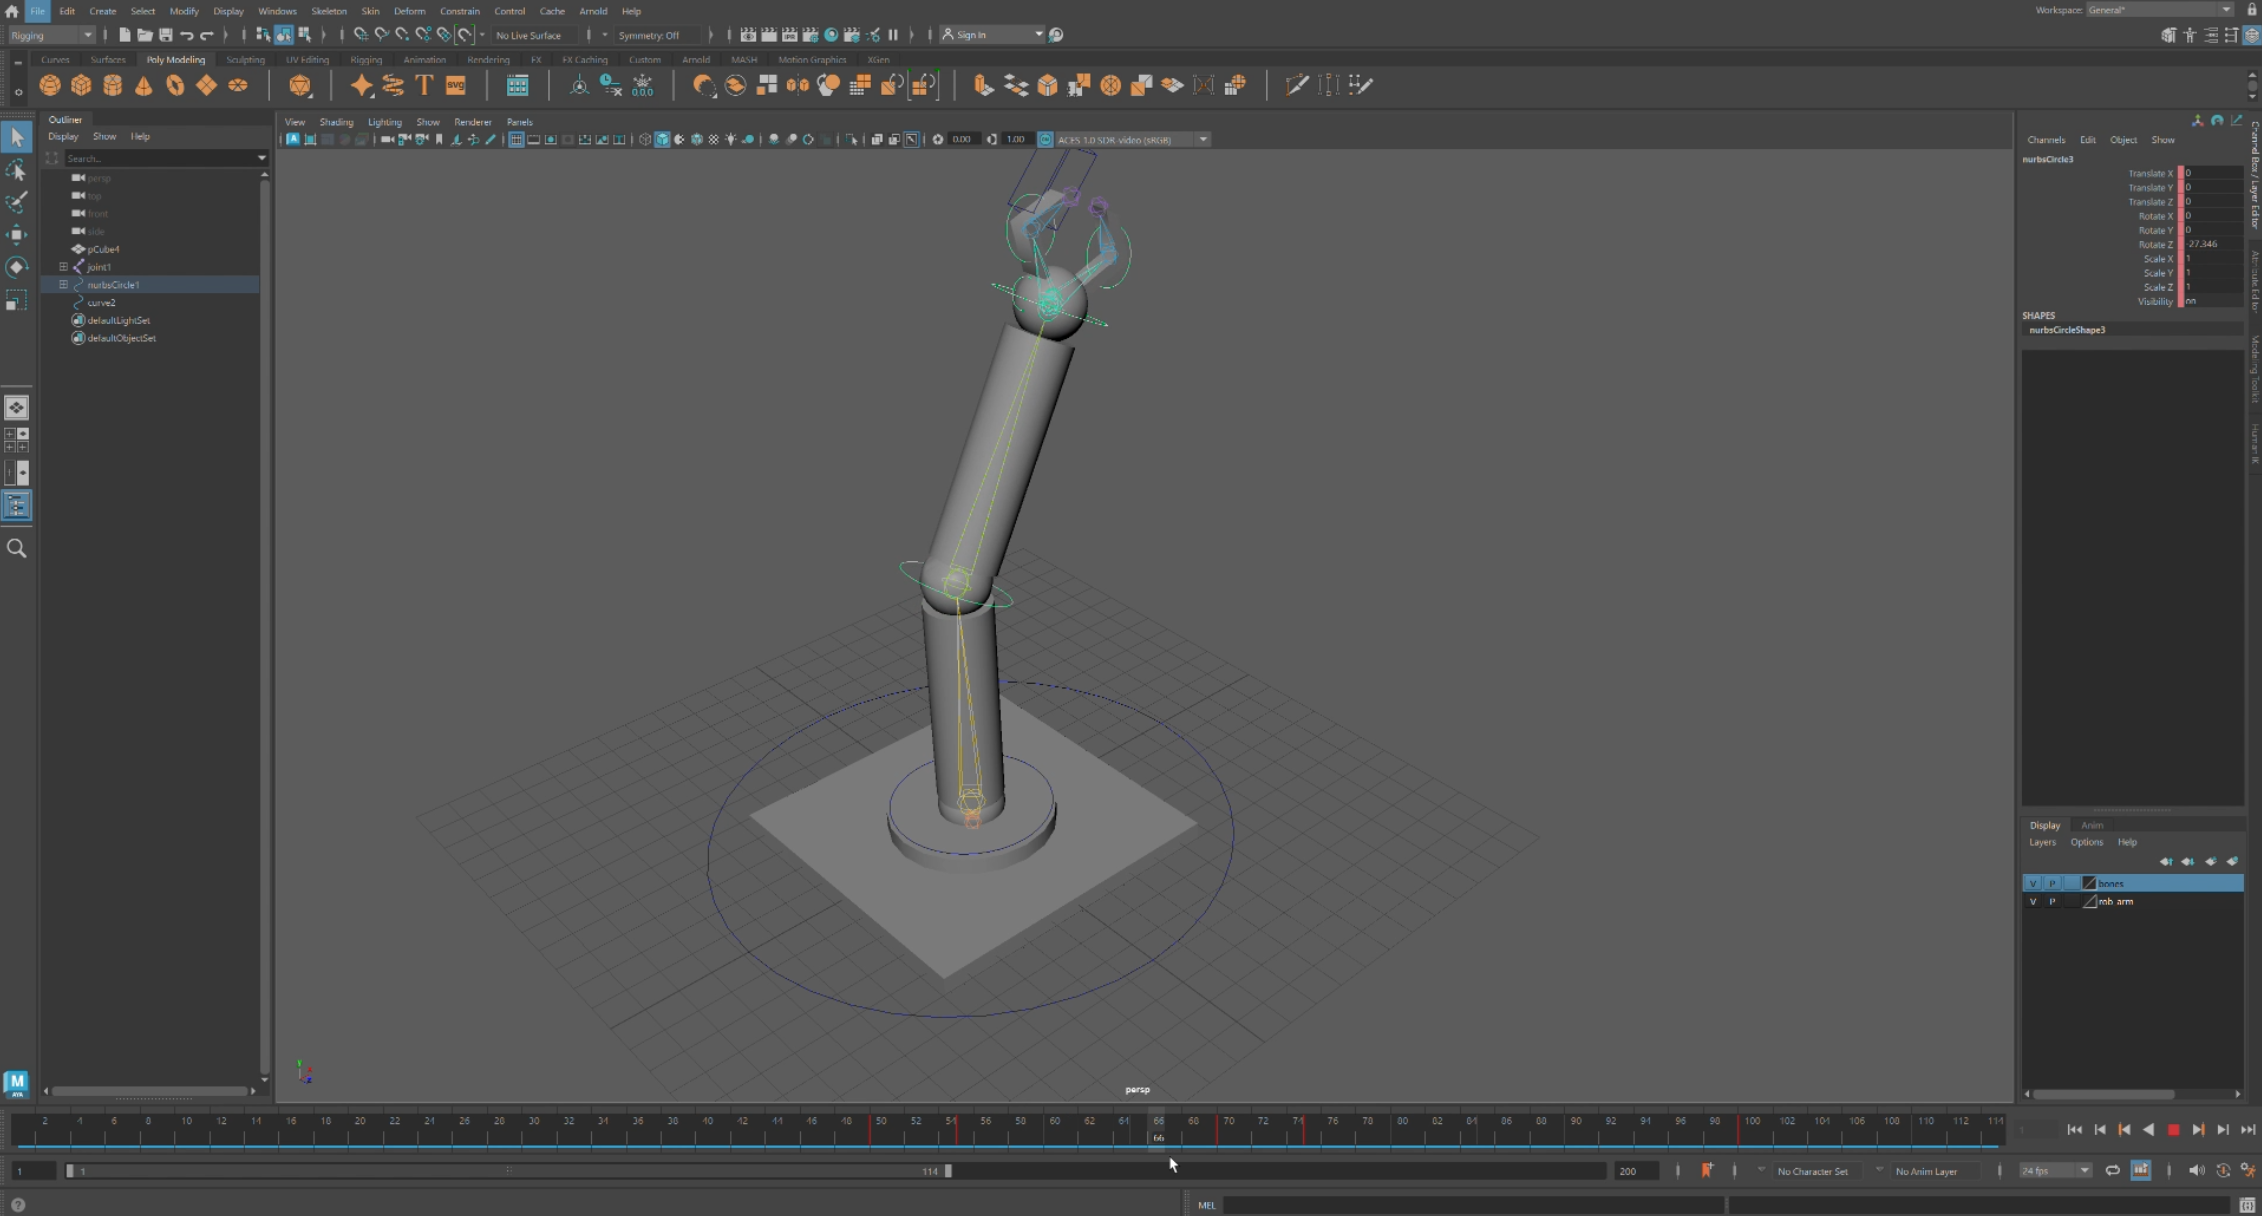Click the new scene icon
Viewport: 2262px width, 1216px height.
(x=124, y=35)
